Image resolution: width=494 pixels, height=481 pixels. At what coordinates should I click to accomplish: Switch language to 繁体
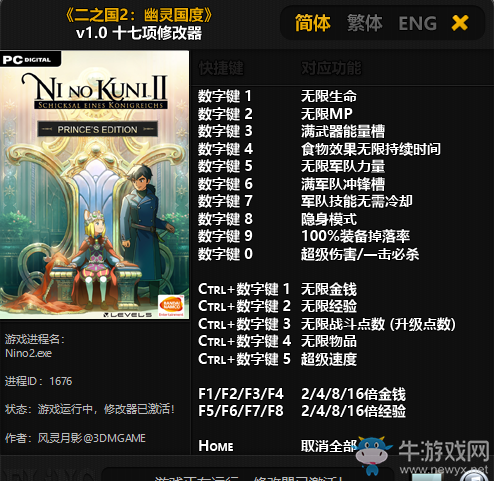(x=364, y=23)
